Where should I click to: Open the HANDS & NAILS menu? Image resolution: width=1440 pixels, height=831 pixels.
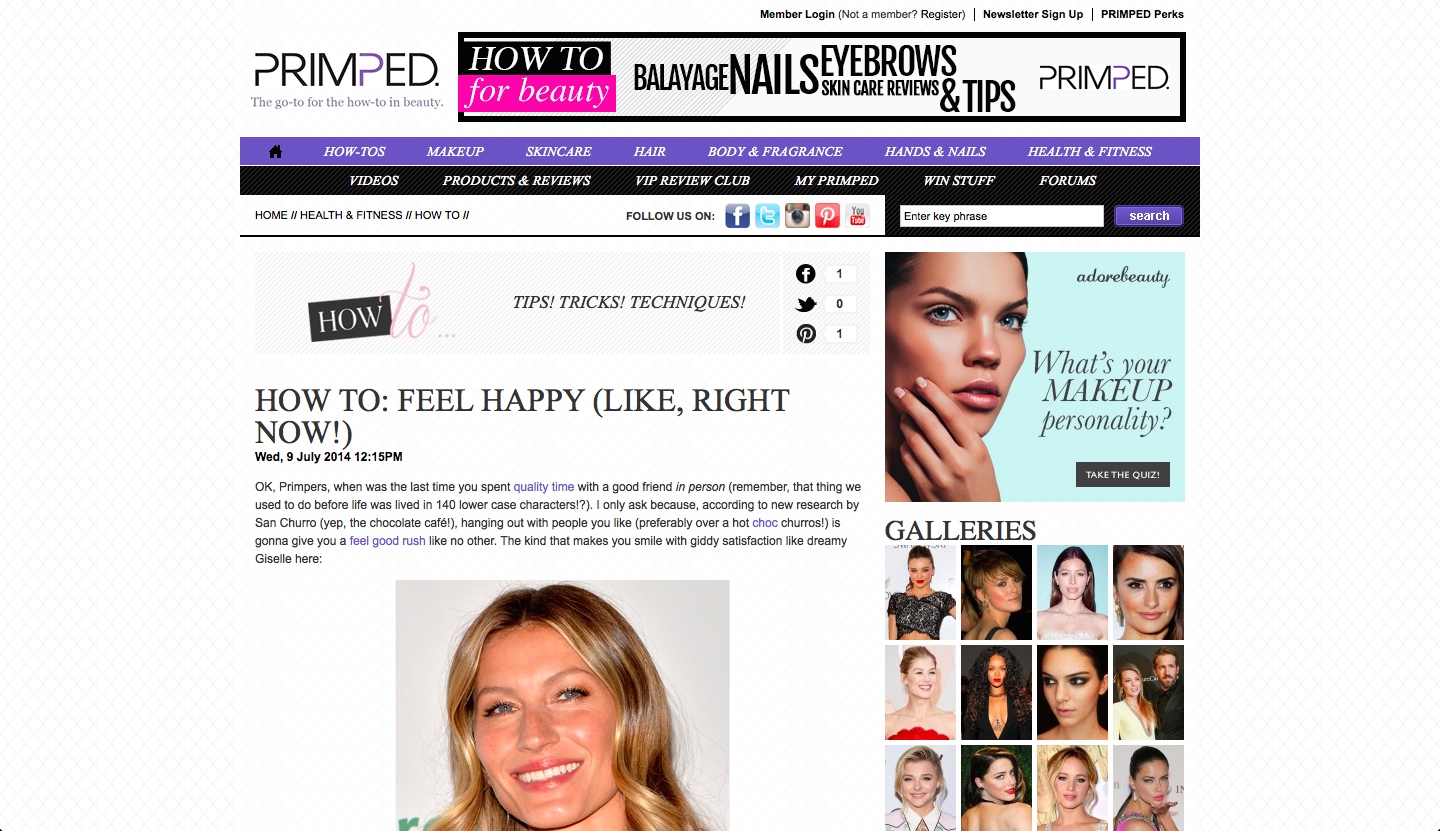point(935,151)
